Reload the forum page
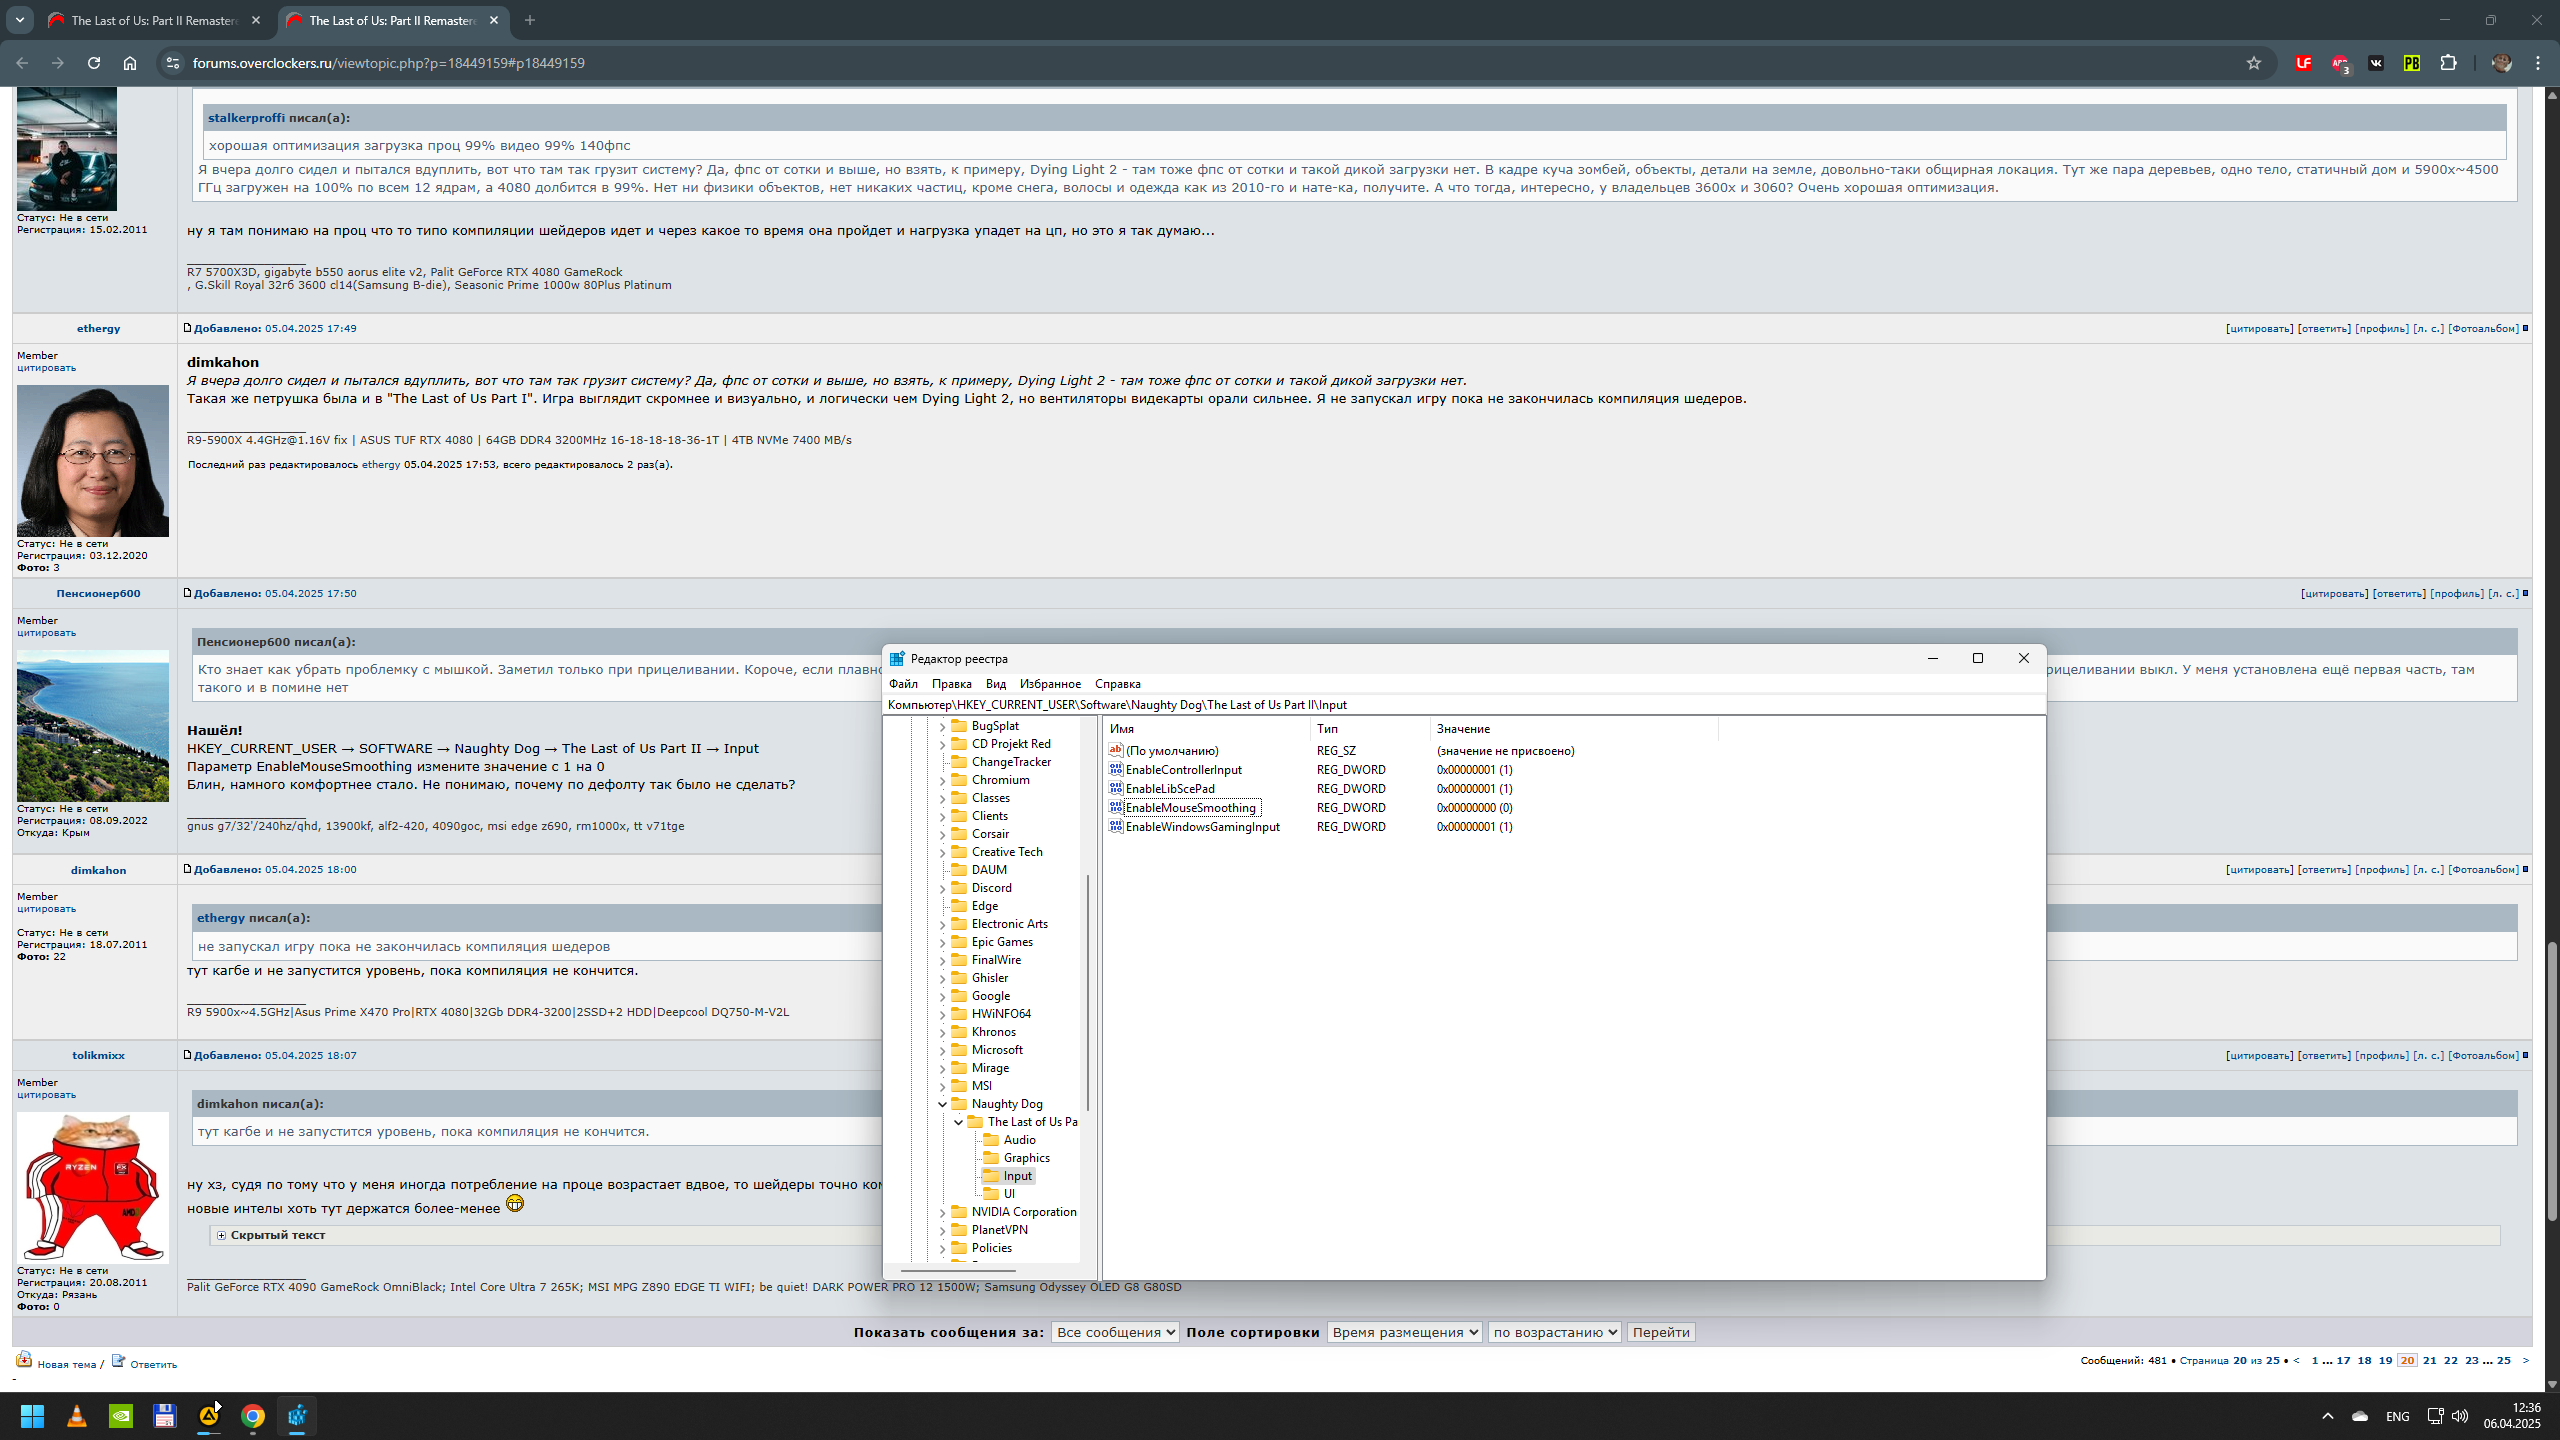 (94, 63)
